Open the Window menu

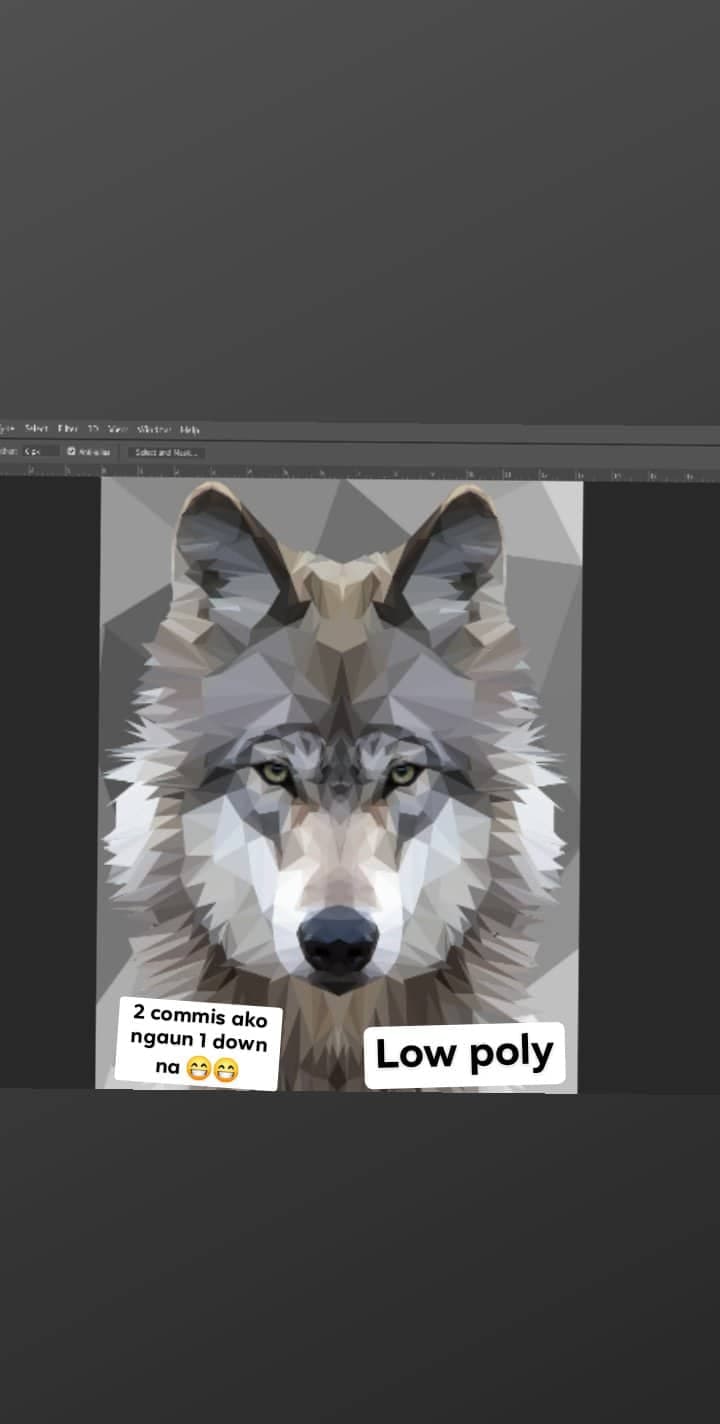coord(154,429)
